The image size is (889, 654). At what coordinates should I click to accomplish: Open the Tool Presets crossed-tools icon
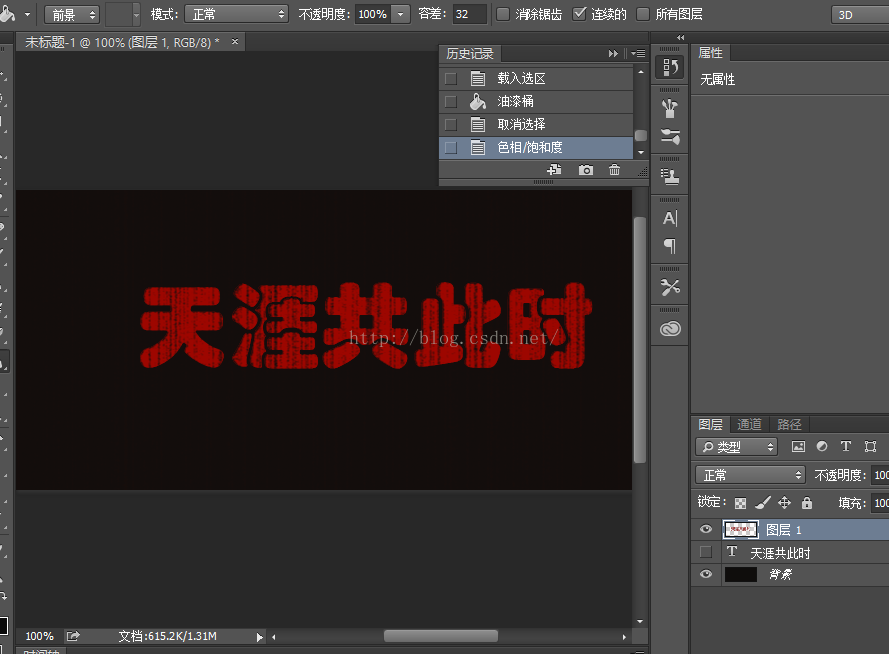tap(670, 287)
